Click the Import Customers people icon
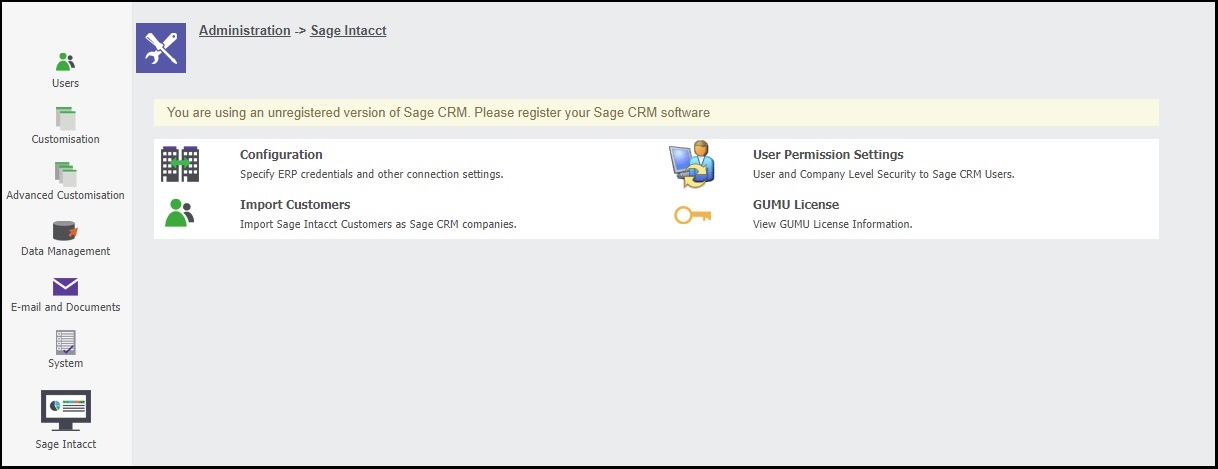 pyautogui.click(x=180, y=213)
